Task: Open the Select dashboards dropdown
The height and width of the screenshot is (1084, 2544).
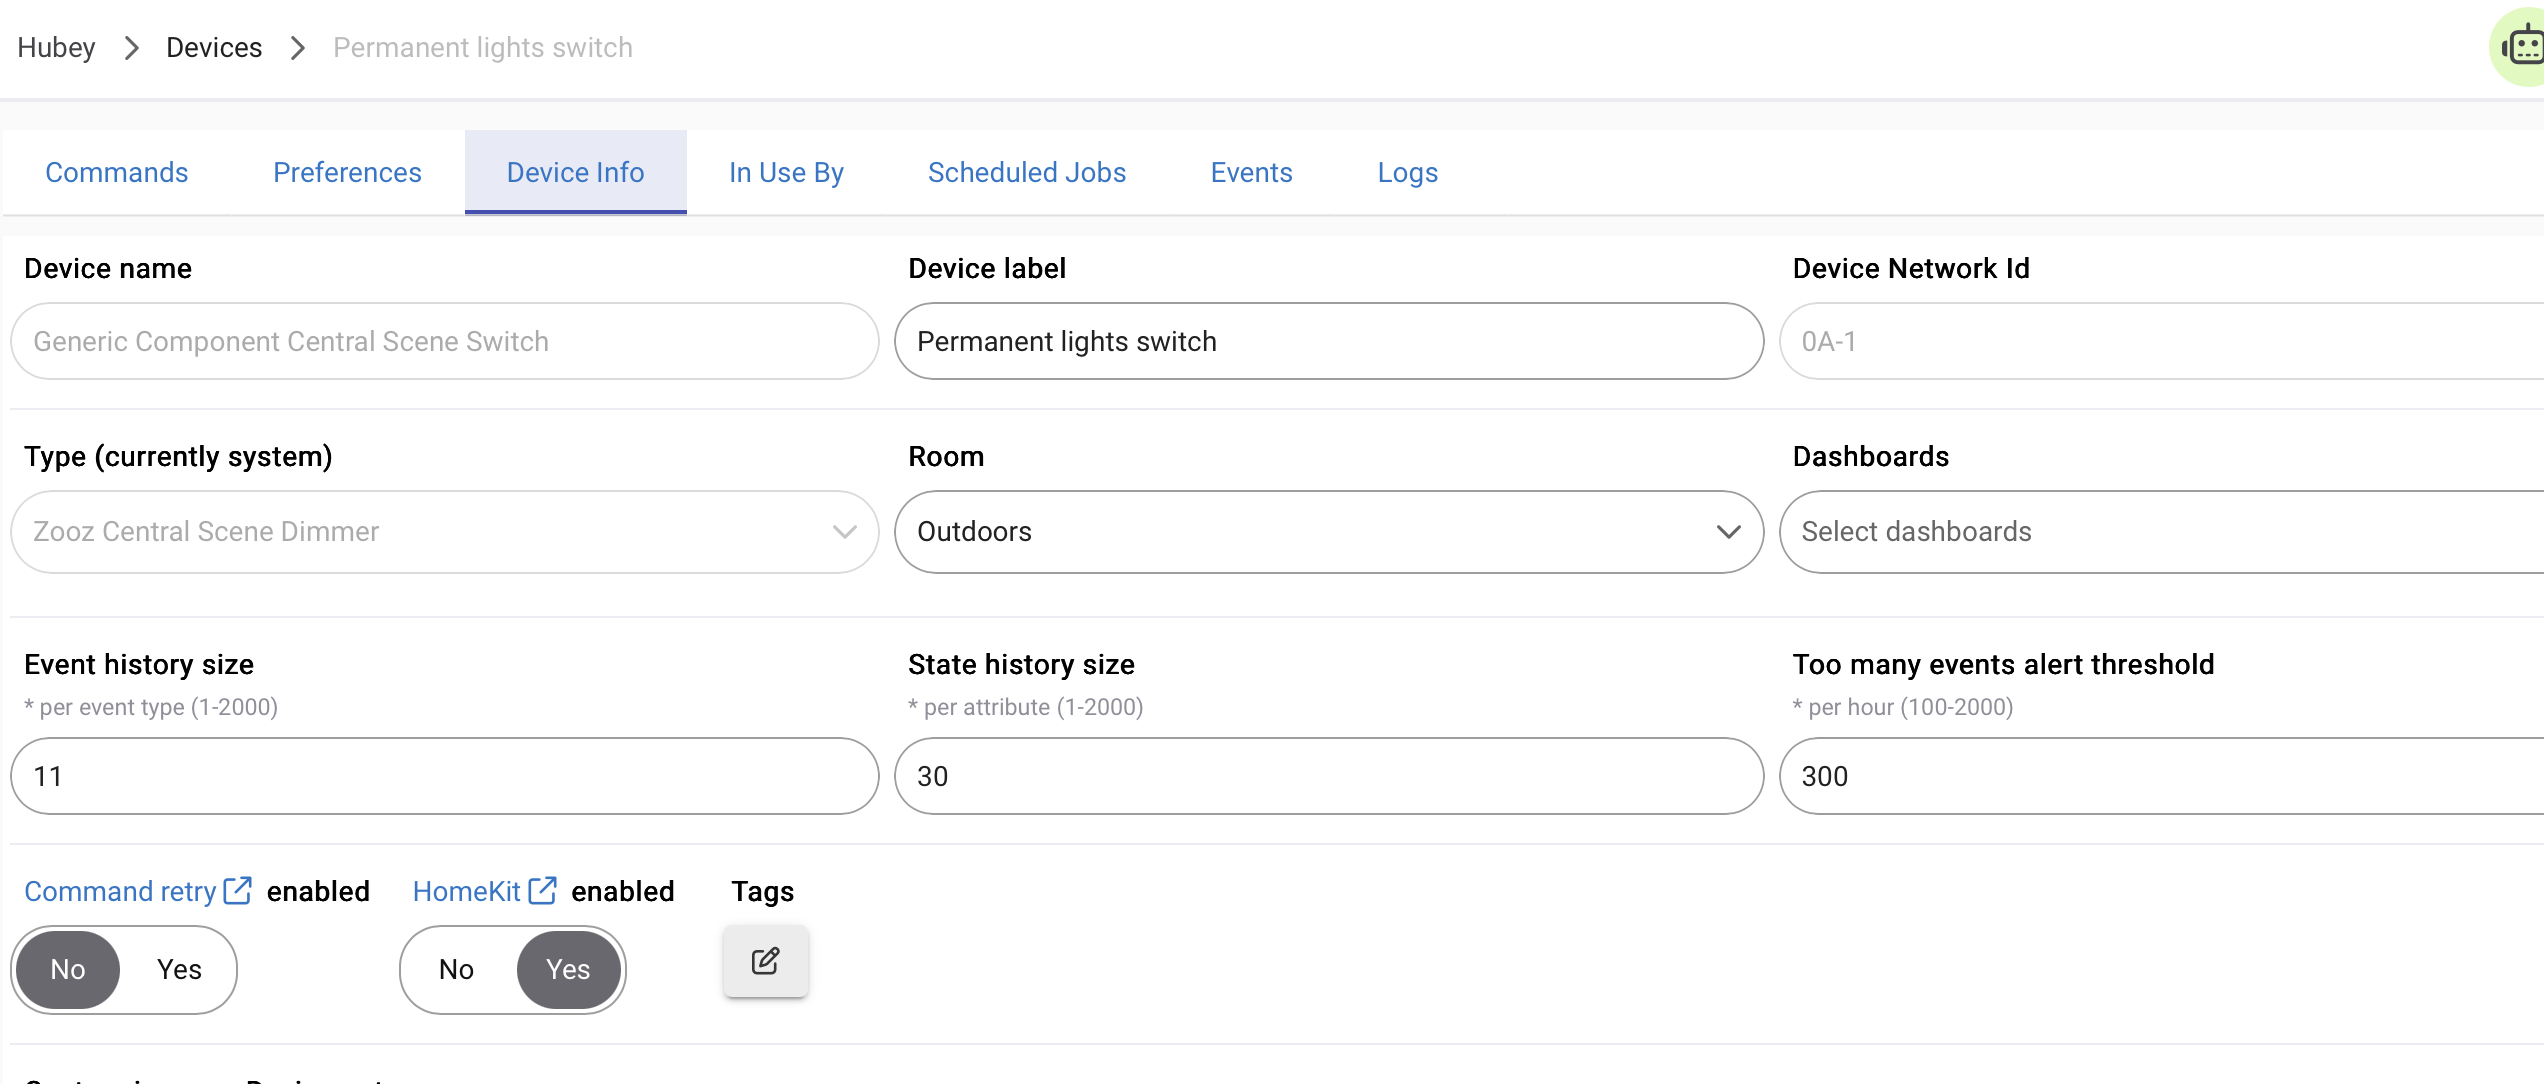Action: coord(2160,532)
